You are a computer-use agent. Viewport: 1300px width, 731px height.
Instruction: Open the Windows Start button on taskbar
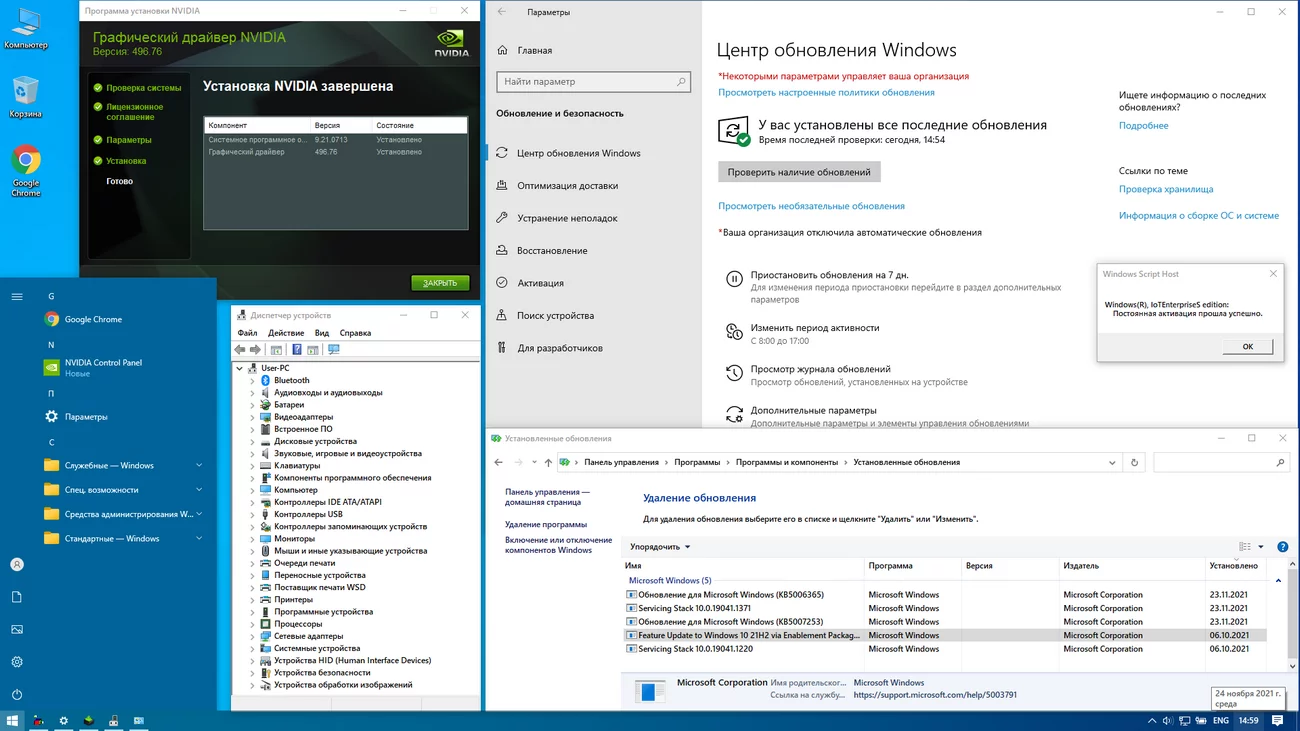[13, 720]
